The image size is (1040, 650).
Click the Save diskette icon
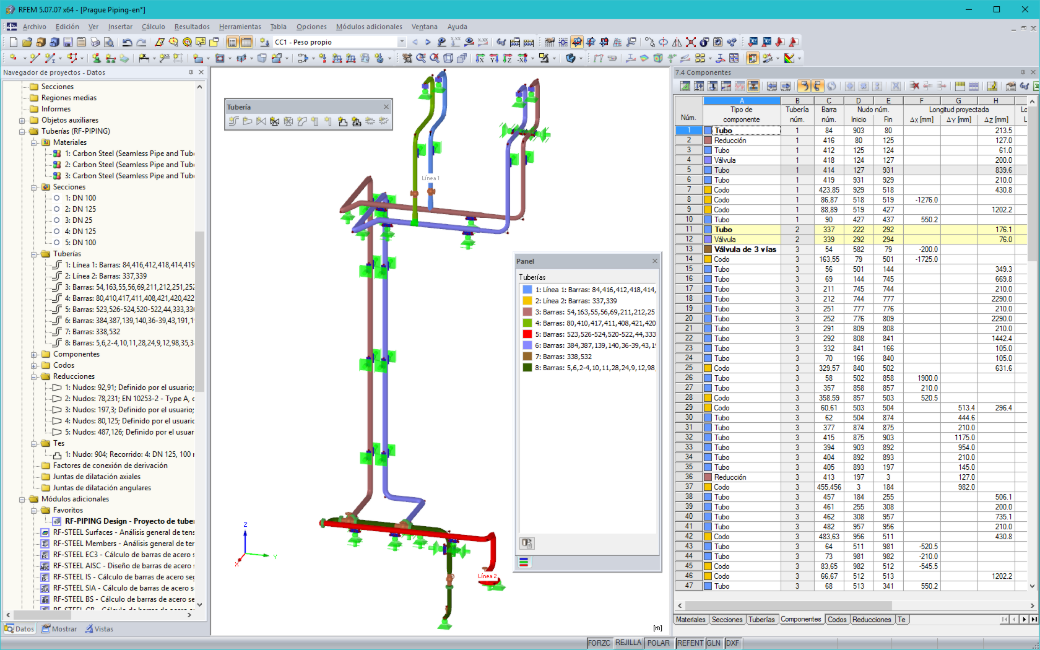click(x=68, y=42)
